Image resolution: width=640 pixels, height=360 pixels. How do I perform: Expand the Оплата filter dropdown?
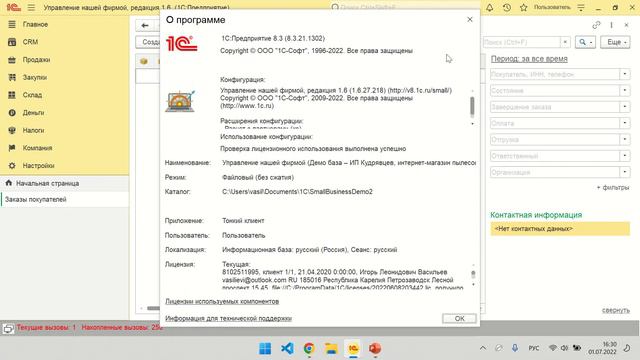click(624, 123)
